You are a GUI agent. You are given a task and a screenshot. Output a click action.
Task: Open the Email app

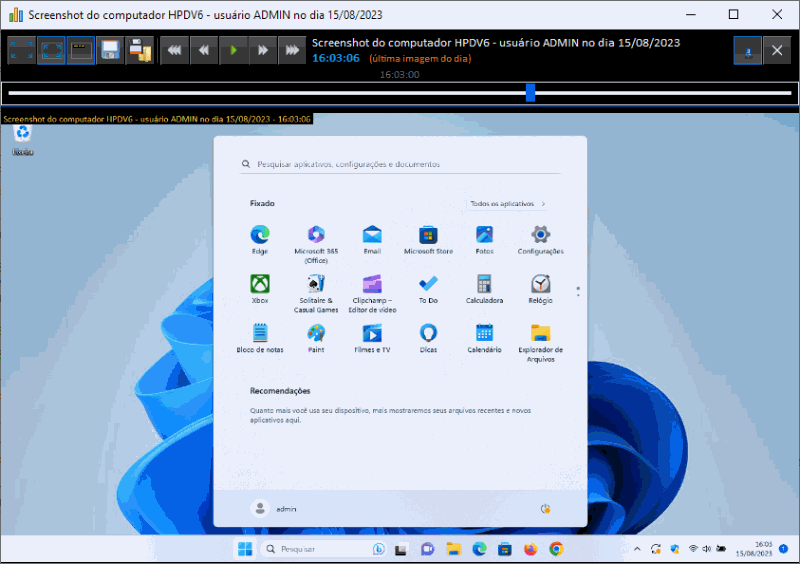[372, 240]
